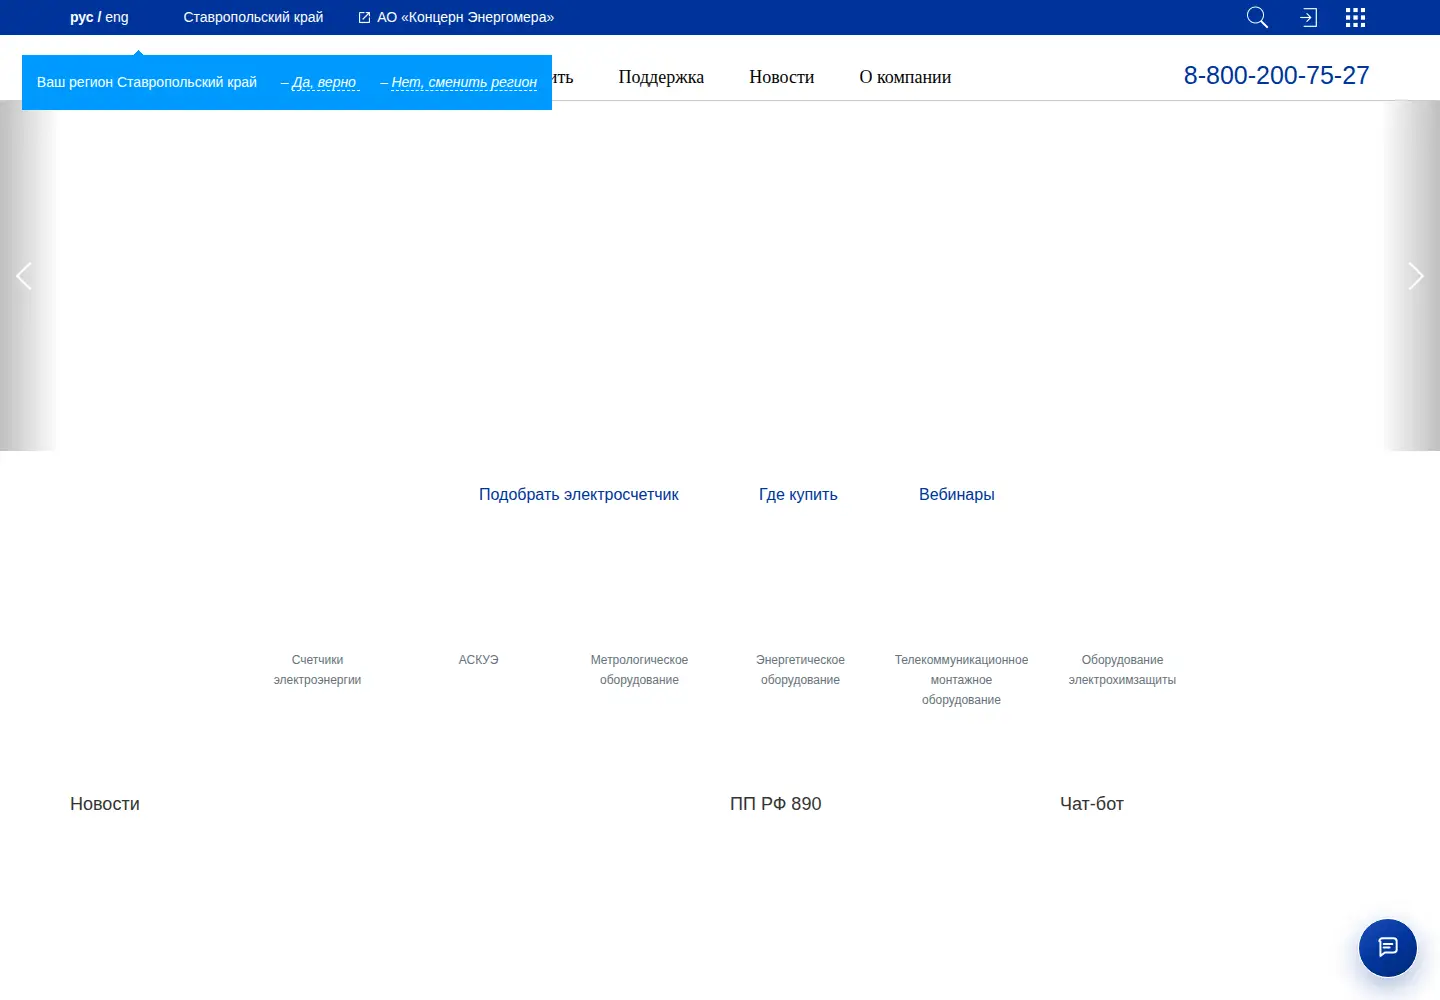Open Новости menu item
The width and height of the screenshot is (1440, 1000).
click(x=781, y=77)
